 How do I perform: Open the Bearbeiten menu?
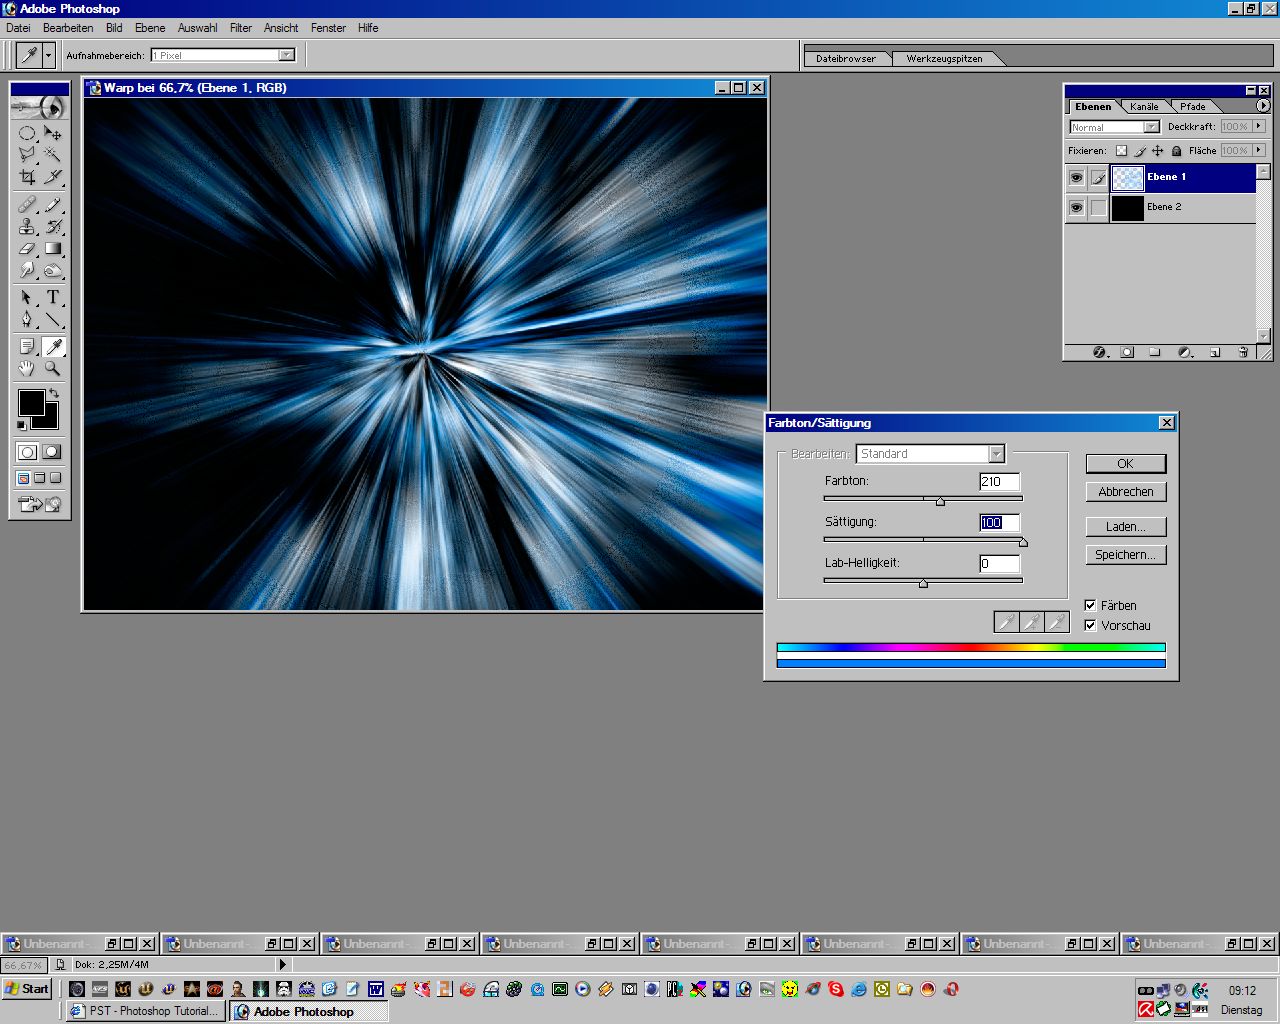click(x=68, y=28)
